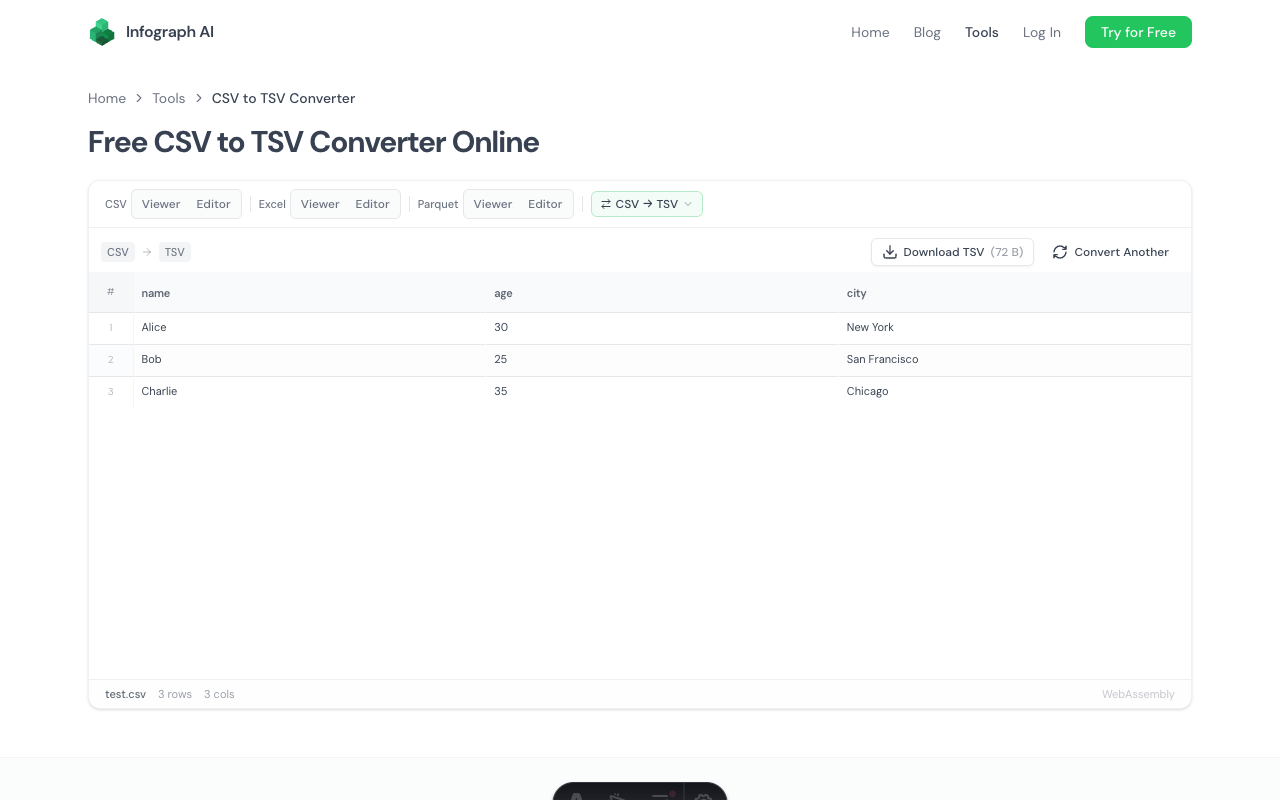Screen dimensions: 1280x800
Task: Click the 3 cols status label
Action: (x=219, y=694)
